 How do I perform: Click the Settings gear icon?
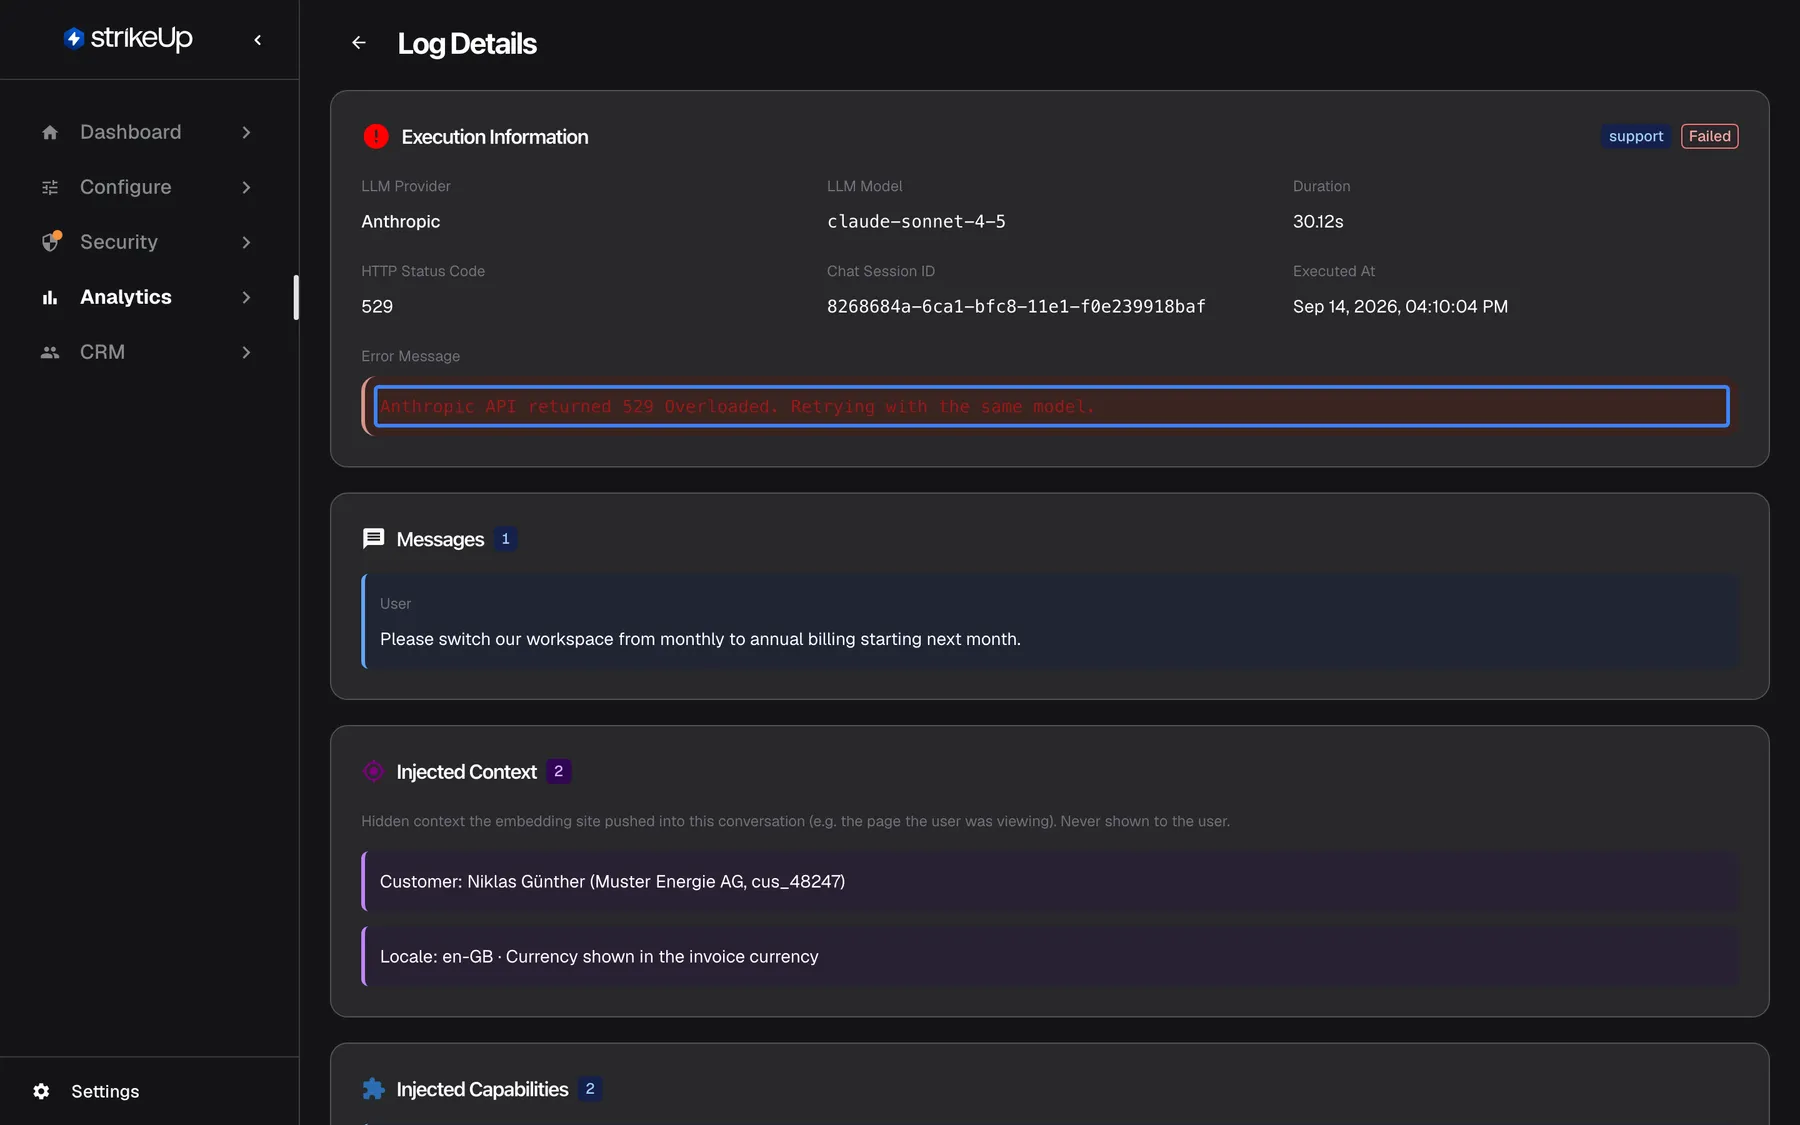pyautogui.click(x=41, y=1091)
